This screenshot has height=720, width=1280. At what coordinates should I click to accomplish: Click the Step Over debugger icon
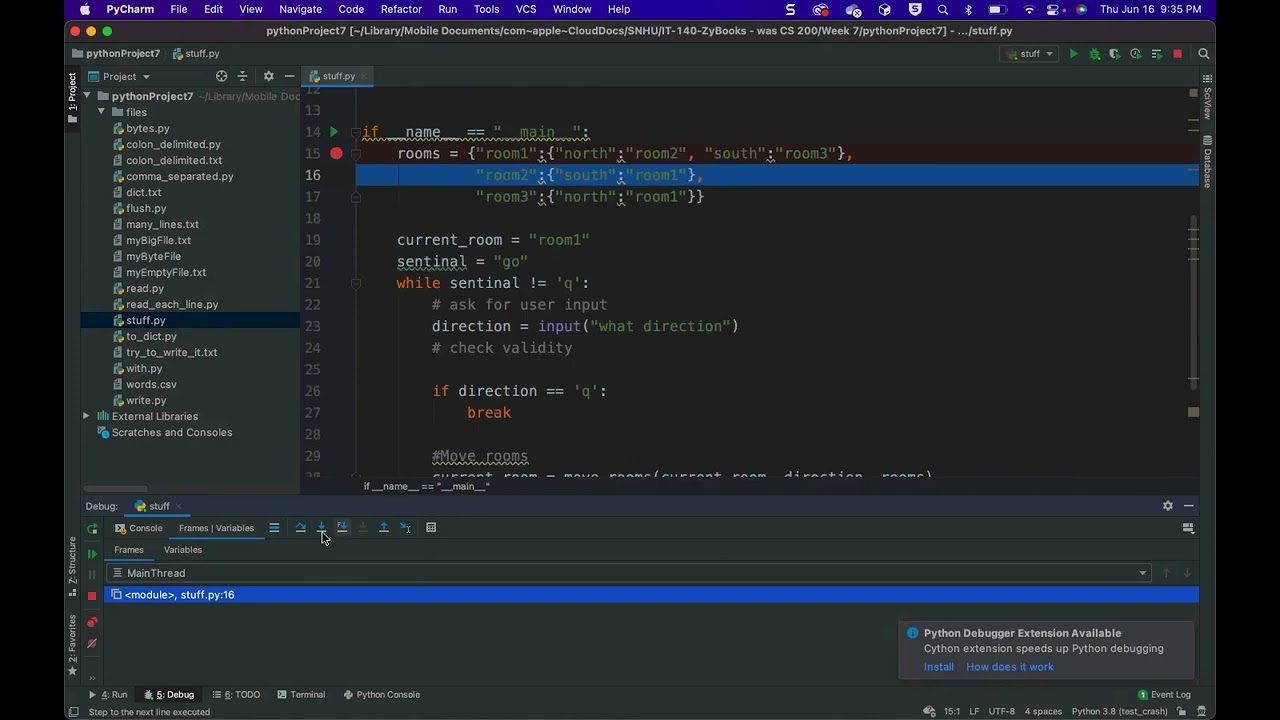point(300,528)
